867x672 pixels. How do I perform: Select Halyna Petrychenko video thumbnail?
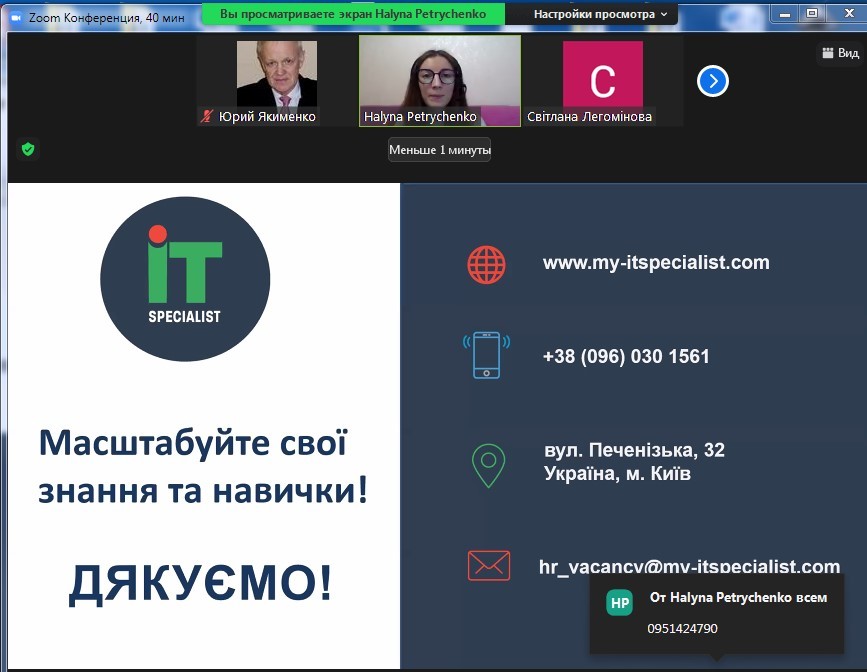click(x=440, y=81)
